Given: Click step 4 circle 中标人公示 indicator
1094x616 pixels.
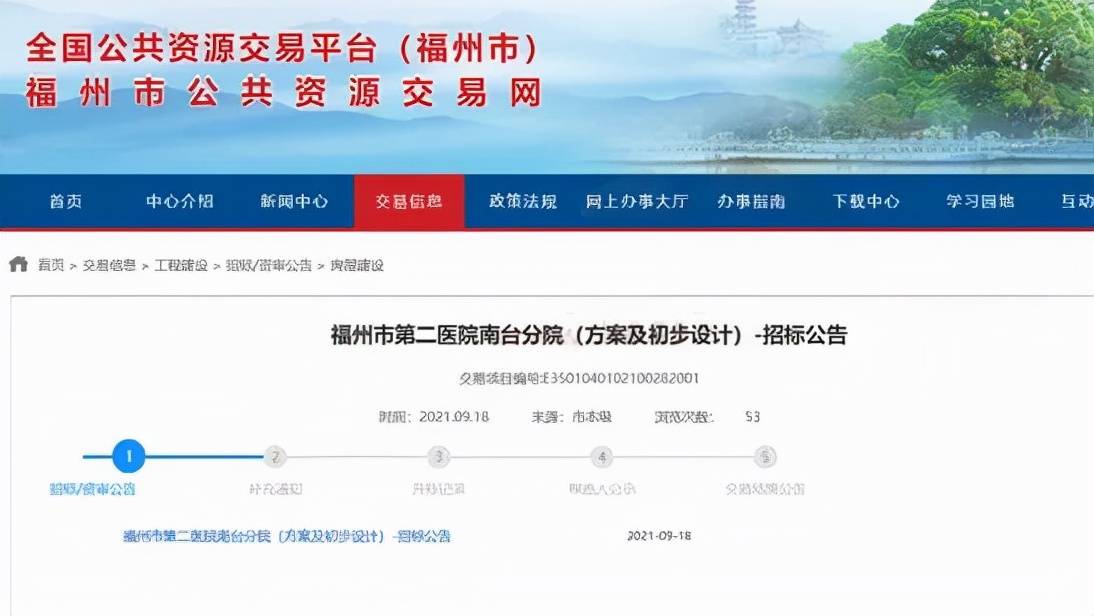Looking at the screenshot, I should [601, 455].
